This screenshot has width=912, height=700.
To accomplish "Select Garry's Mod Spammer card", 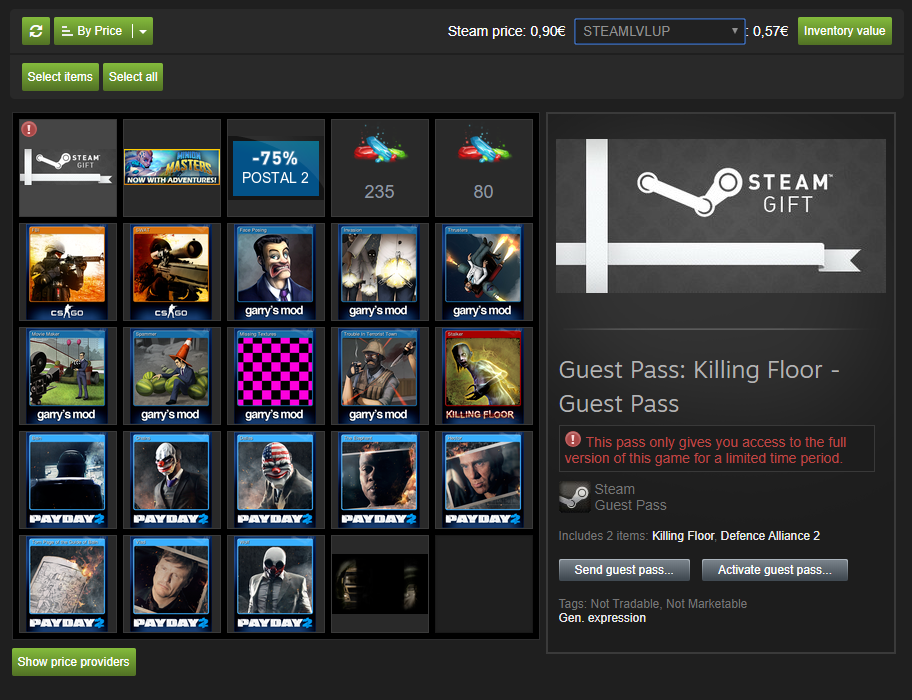I will [172, 376].
